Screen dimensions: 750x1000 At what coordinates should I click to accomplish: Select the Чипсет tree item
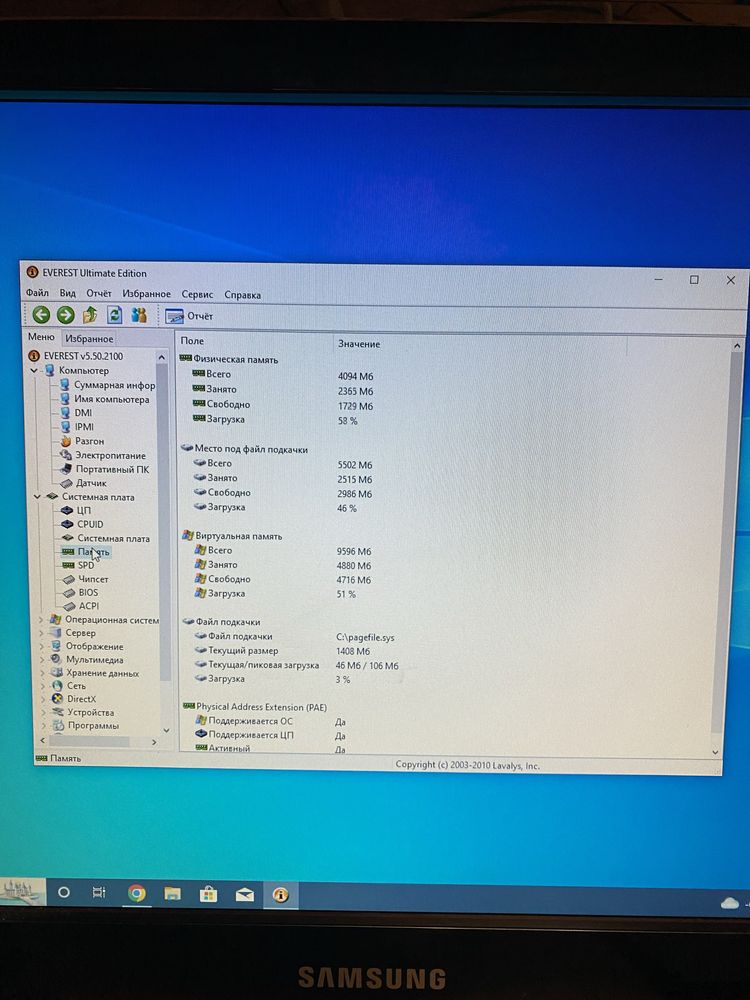85,579
